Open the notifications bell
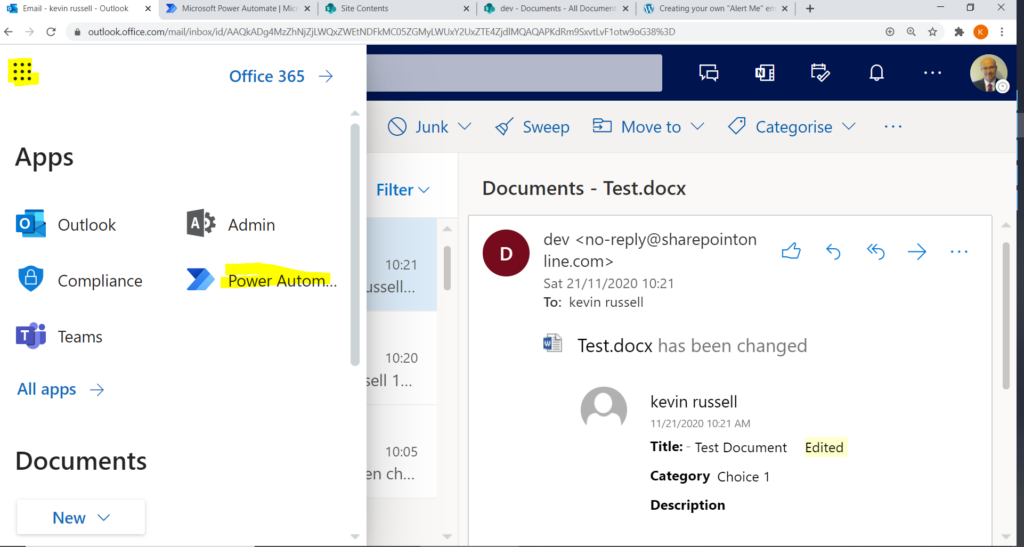Viewport: 1024px width, 547px height. pyautogui.click(x=876, y=72)
